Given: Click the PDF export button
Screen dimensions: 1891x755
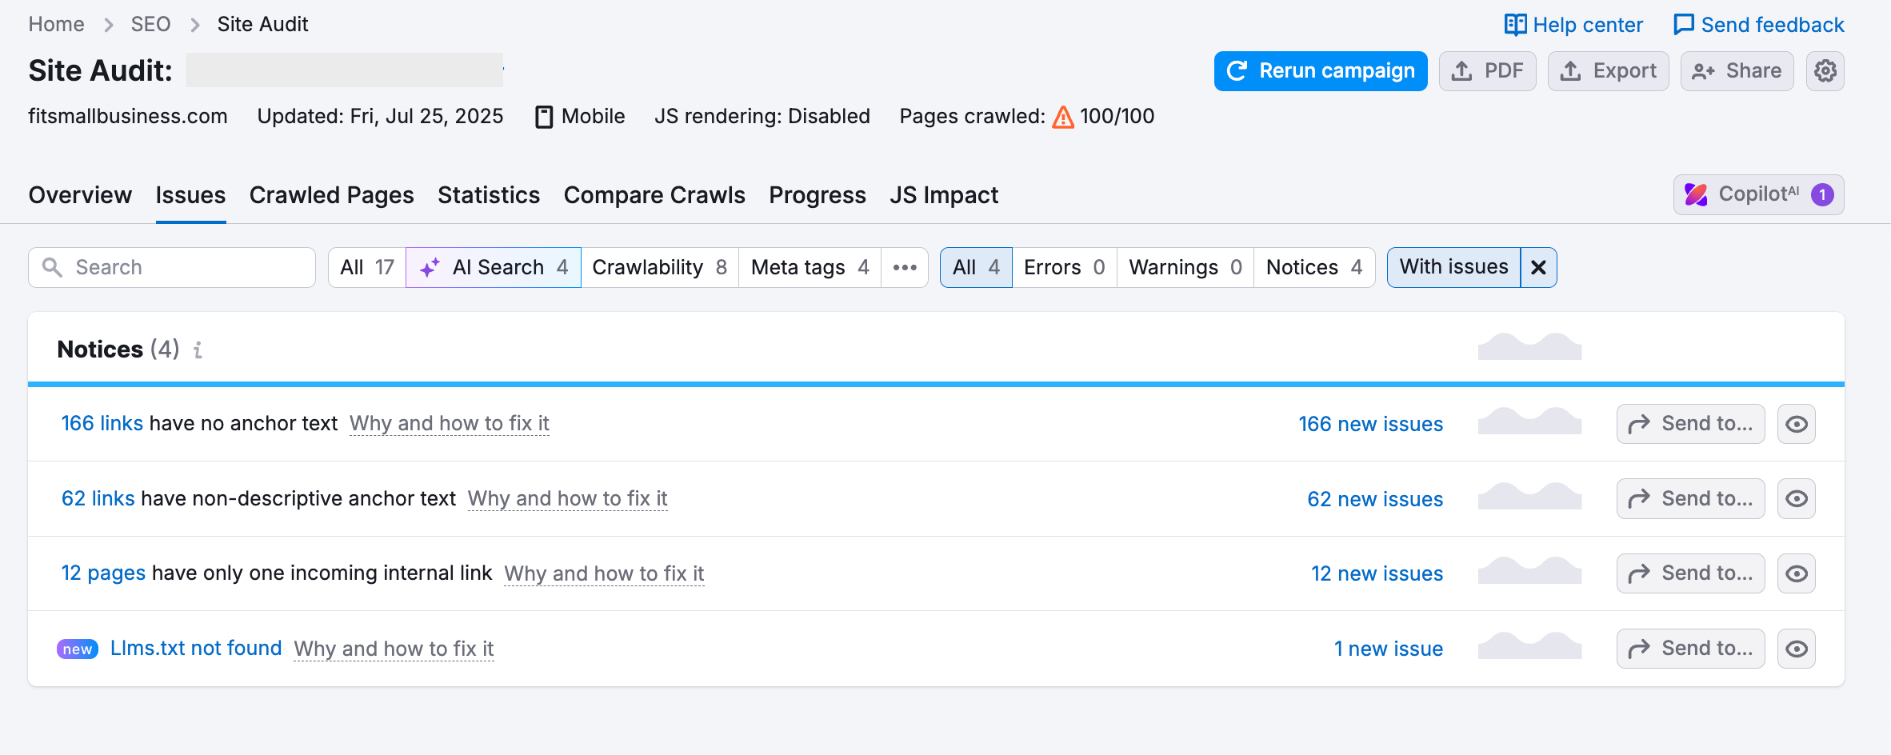Looking at the screenshot, I should [1487, 71].
